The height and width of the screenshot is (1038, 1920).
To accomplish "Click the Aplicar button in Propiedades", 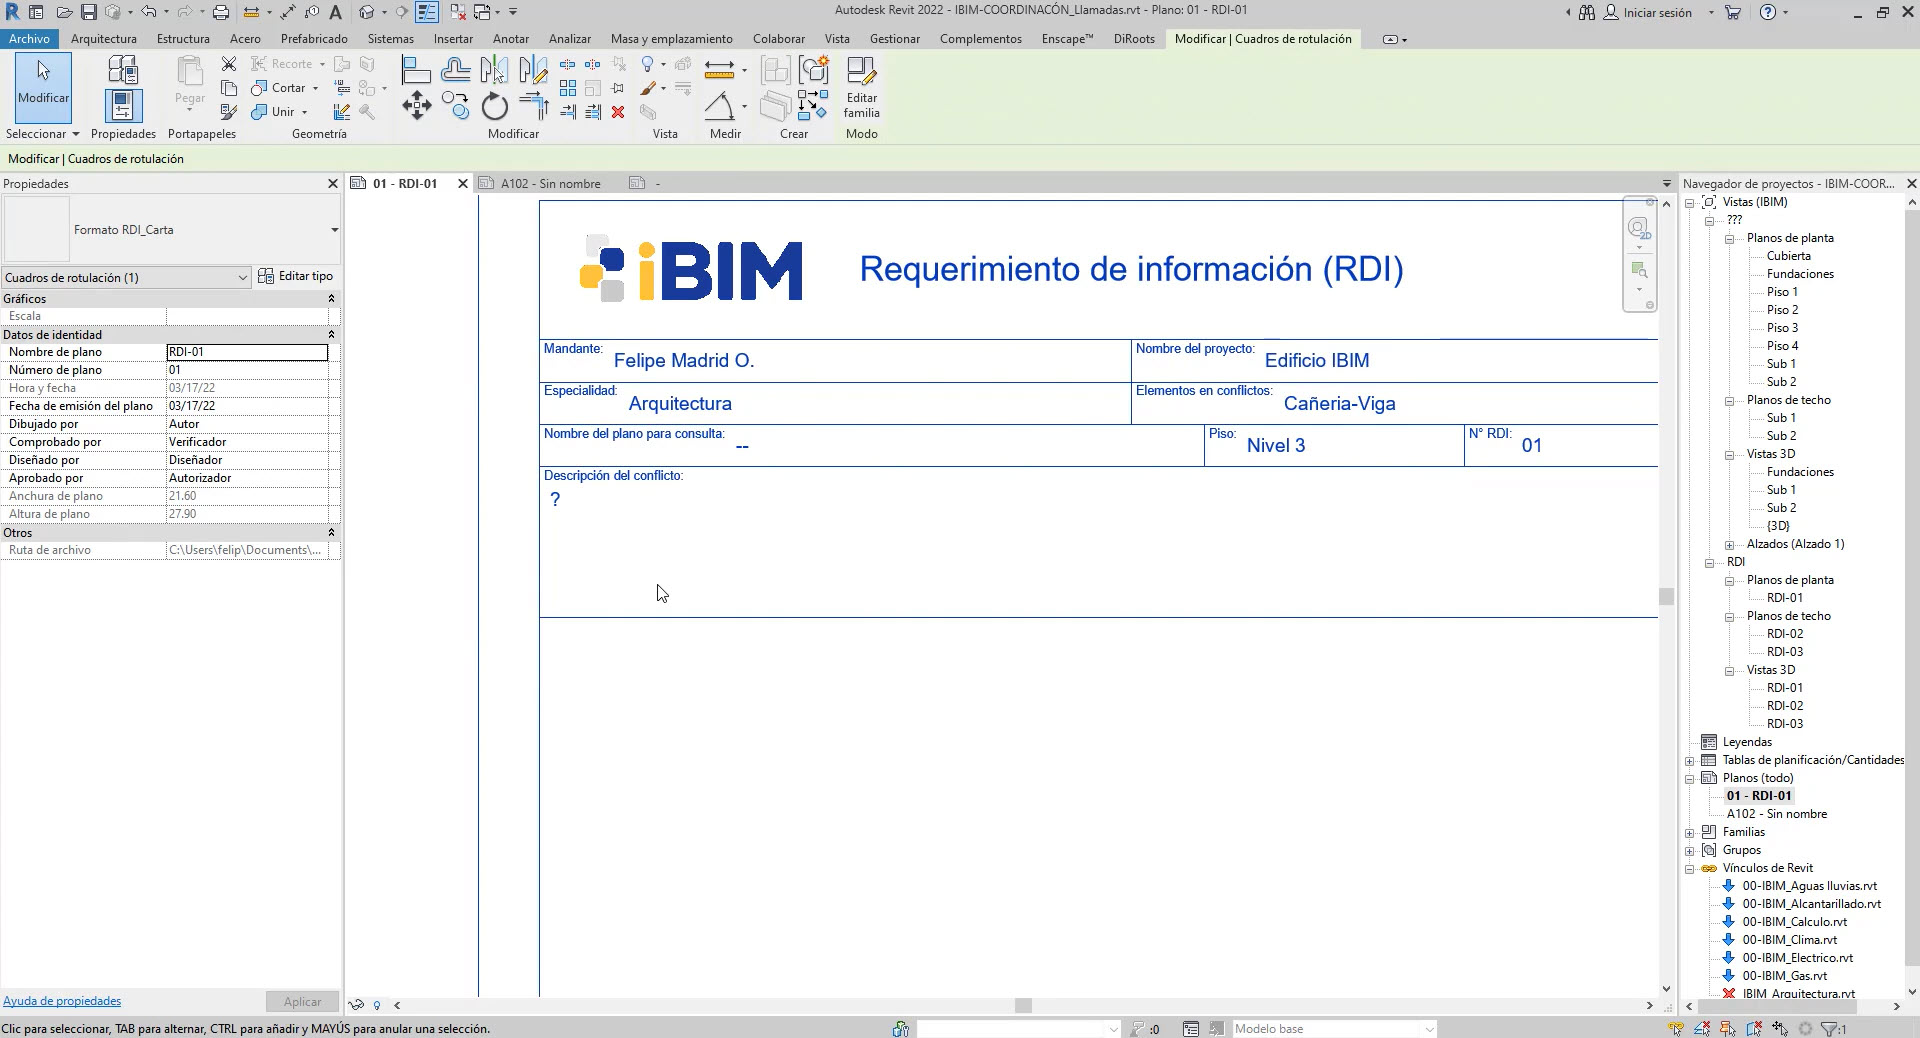I will tap(301, 1001).
